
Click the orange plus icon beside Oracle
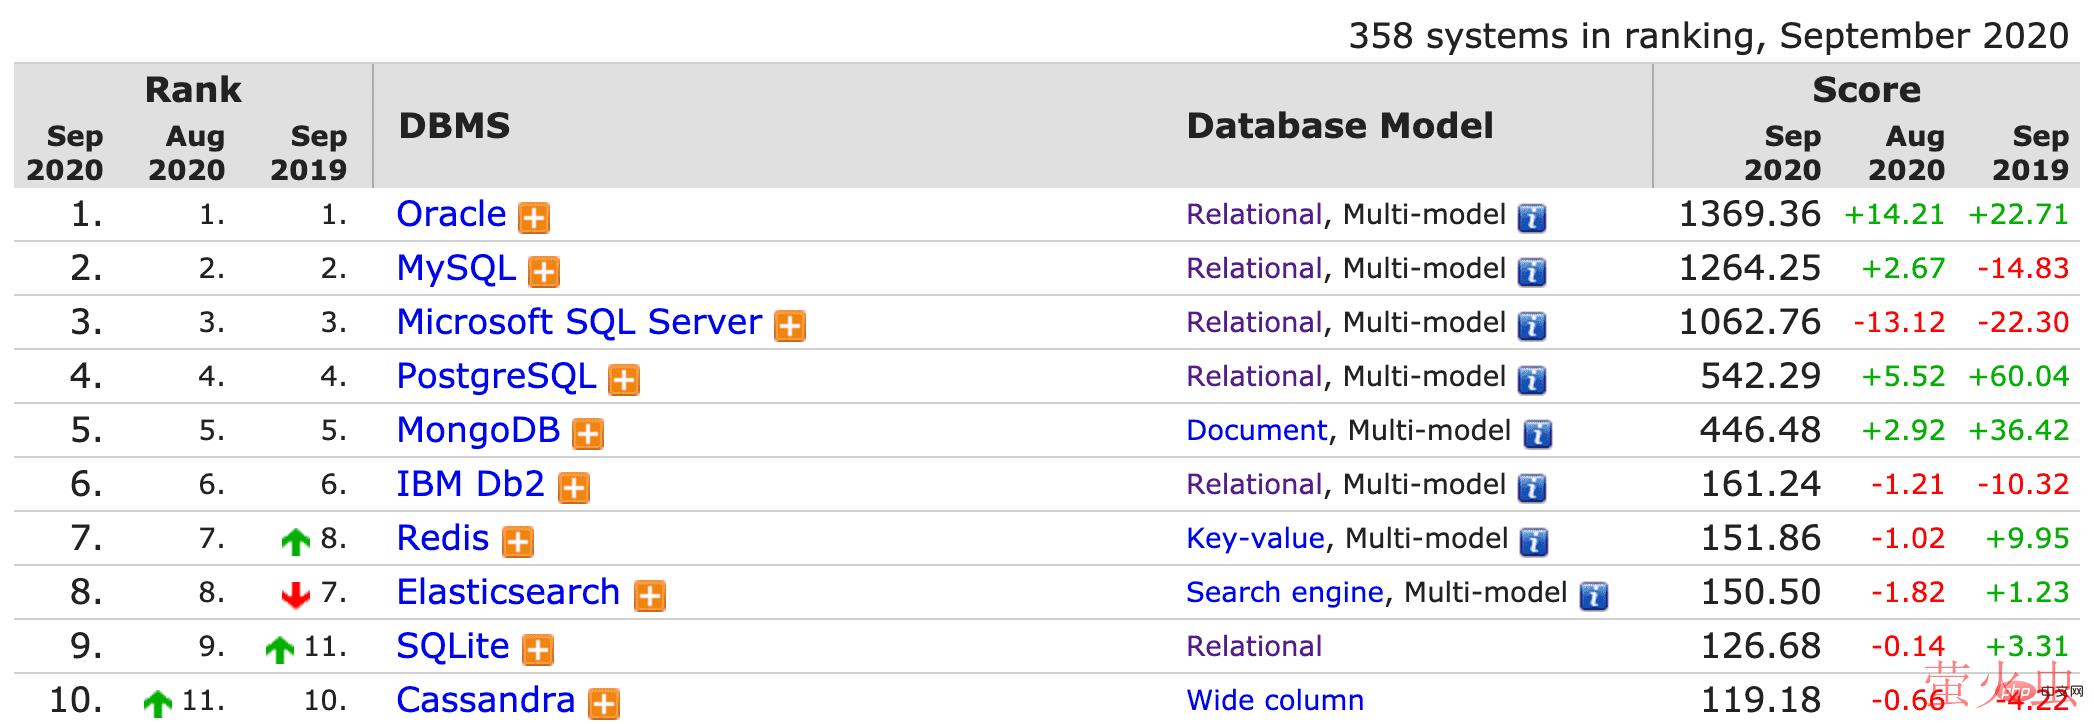pyautogui.click(x=534, y=218)
